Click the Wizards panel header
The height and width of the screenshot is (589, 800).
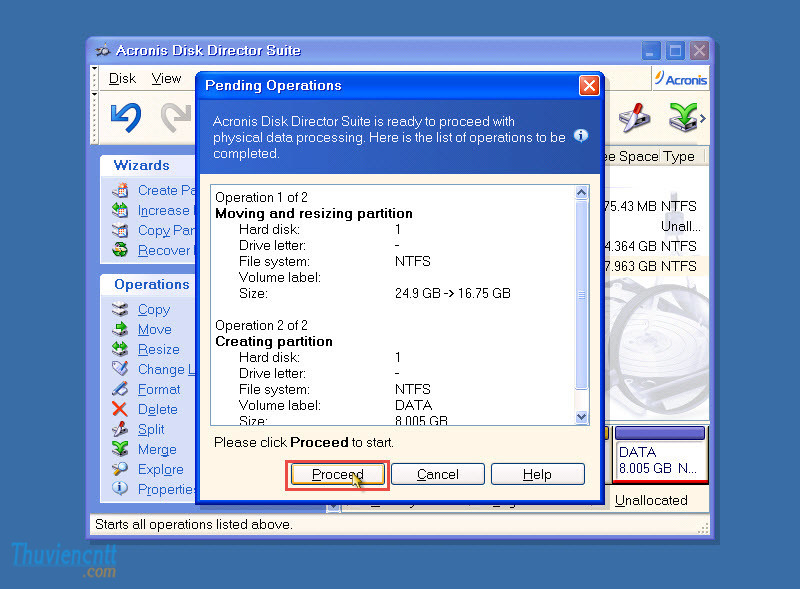pos(148,165)
